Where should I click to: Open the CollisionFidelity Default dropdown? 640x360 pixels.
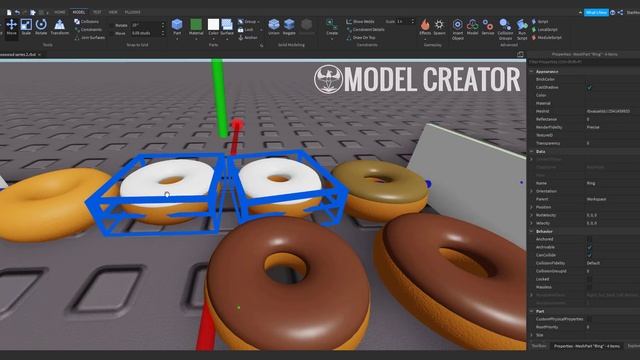coord(612,263)
